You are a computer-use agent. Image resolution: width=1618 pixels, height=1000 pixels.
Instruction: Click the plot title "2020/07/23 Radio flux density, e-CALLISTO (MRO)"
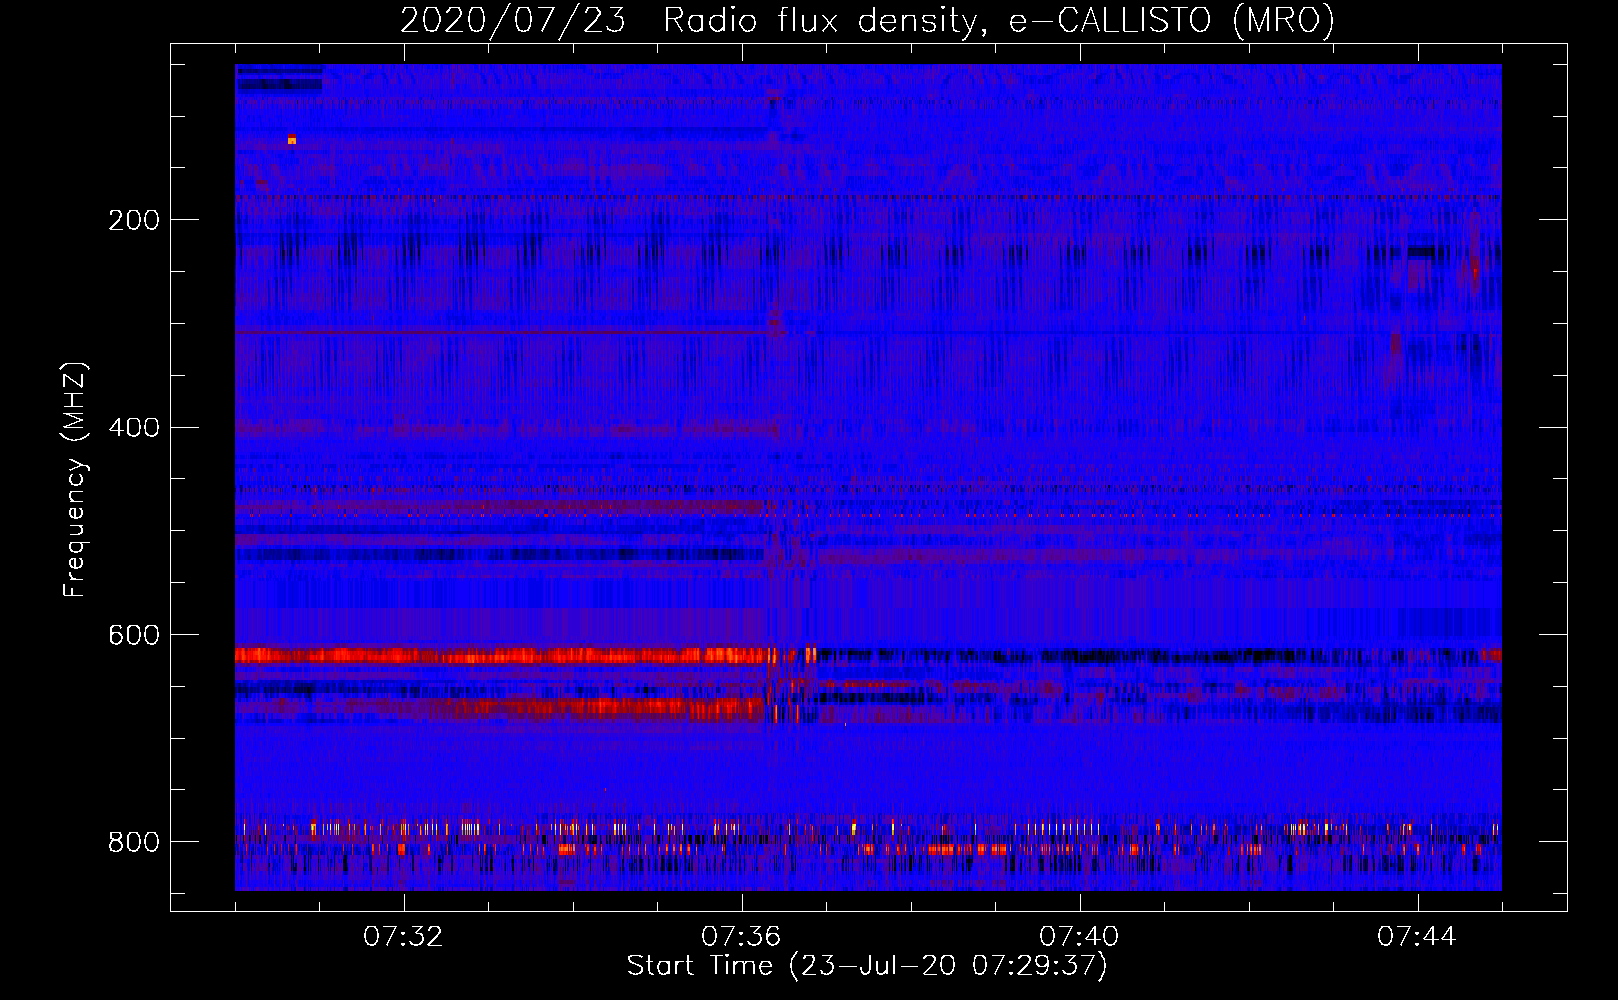click(867, 20)
